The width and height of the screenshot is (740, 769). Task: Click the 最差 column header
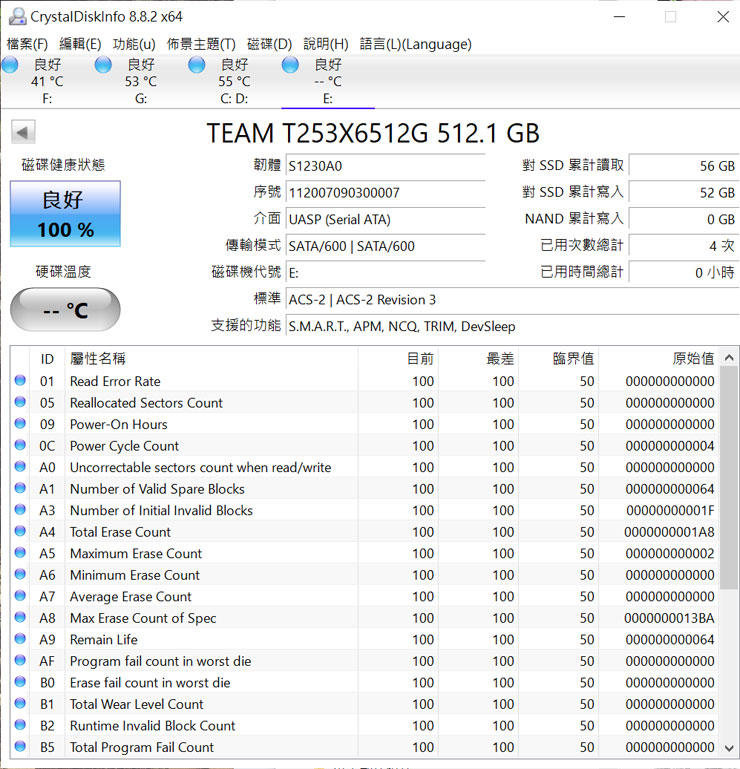(479, 359)
